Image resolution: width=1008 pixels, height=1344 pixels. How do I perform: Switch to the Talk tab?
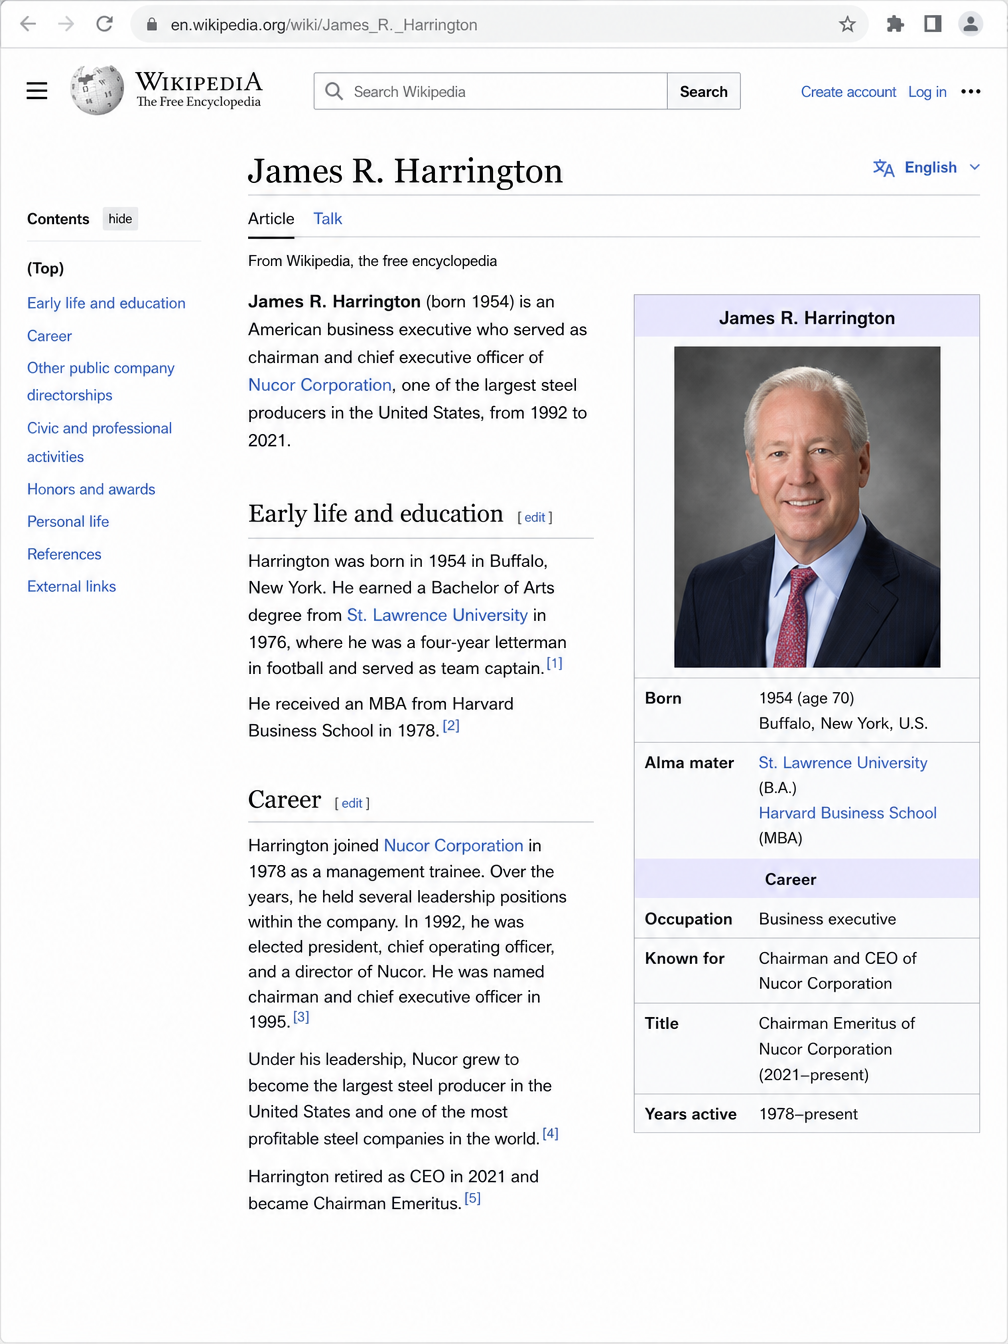pos(327,219)
